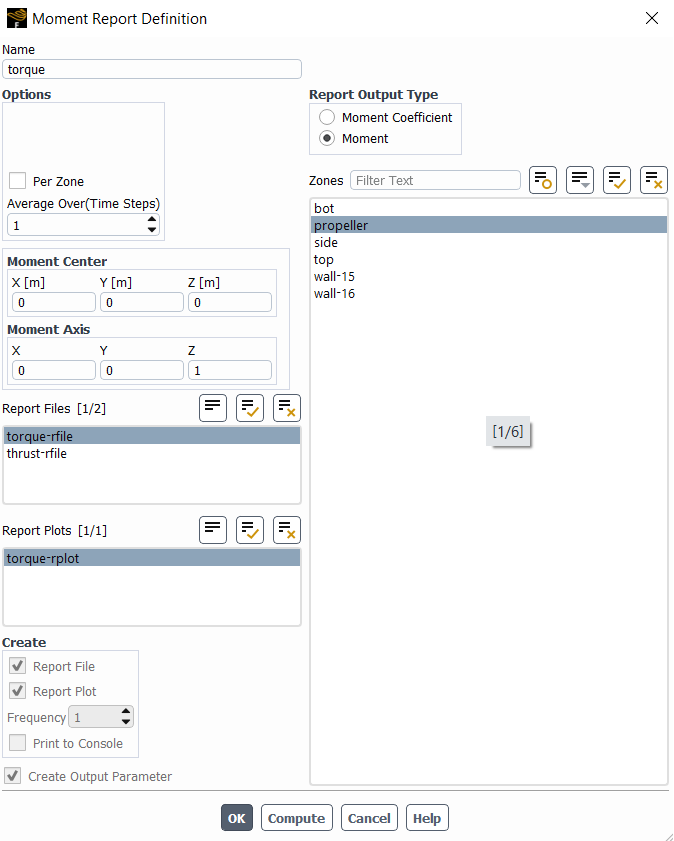Decrease the Frequency spinner value
674x841 pixels.
(x=126, y=722)
